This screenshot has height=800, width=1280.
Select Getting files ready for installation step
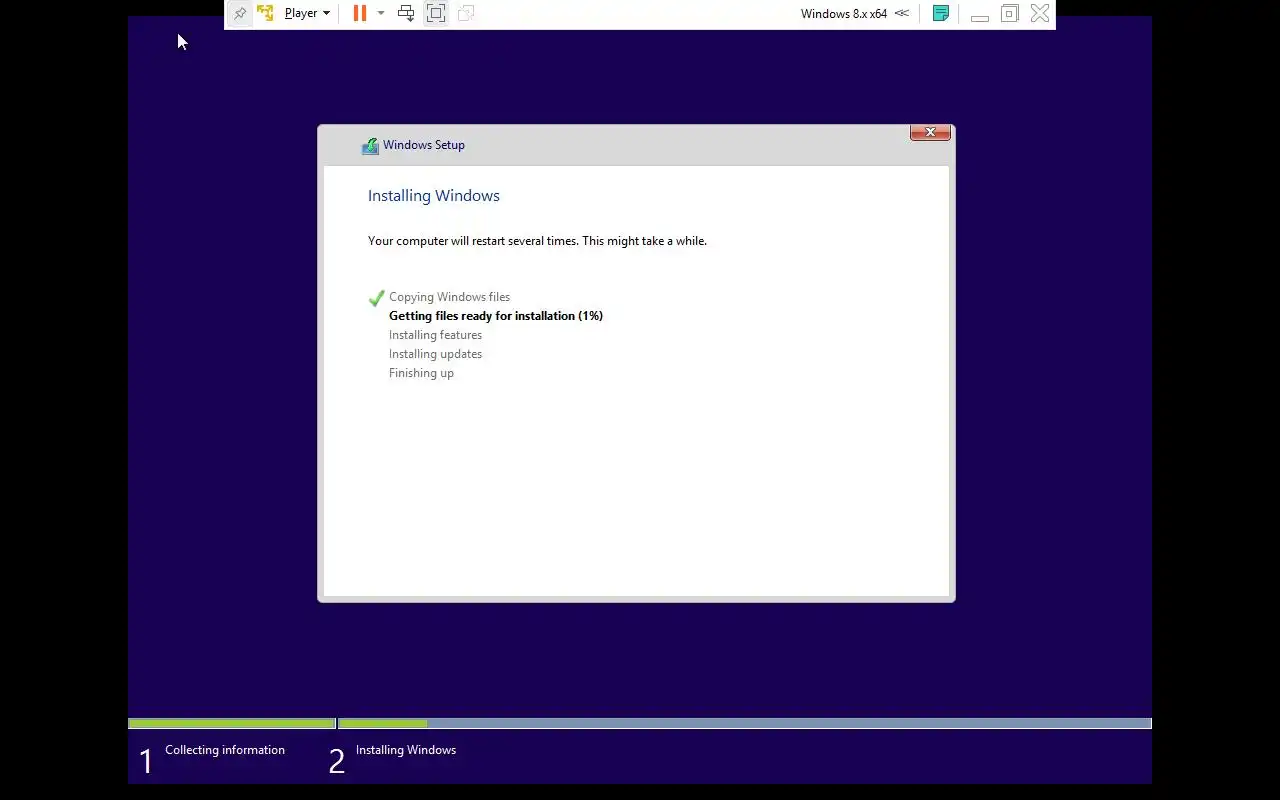coord(496,316)
